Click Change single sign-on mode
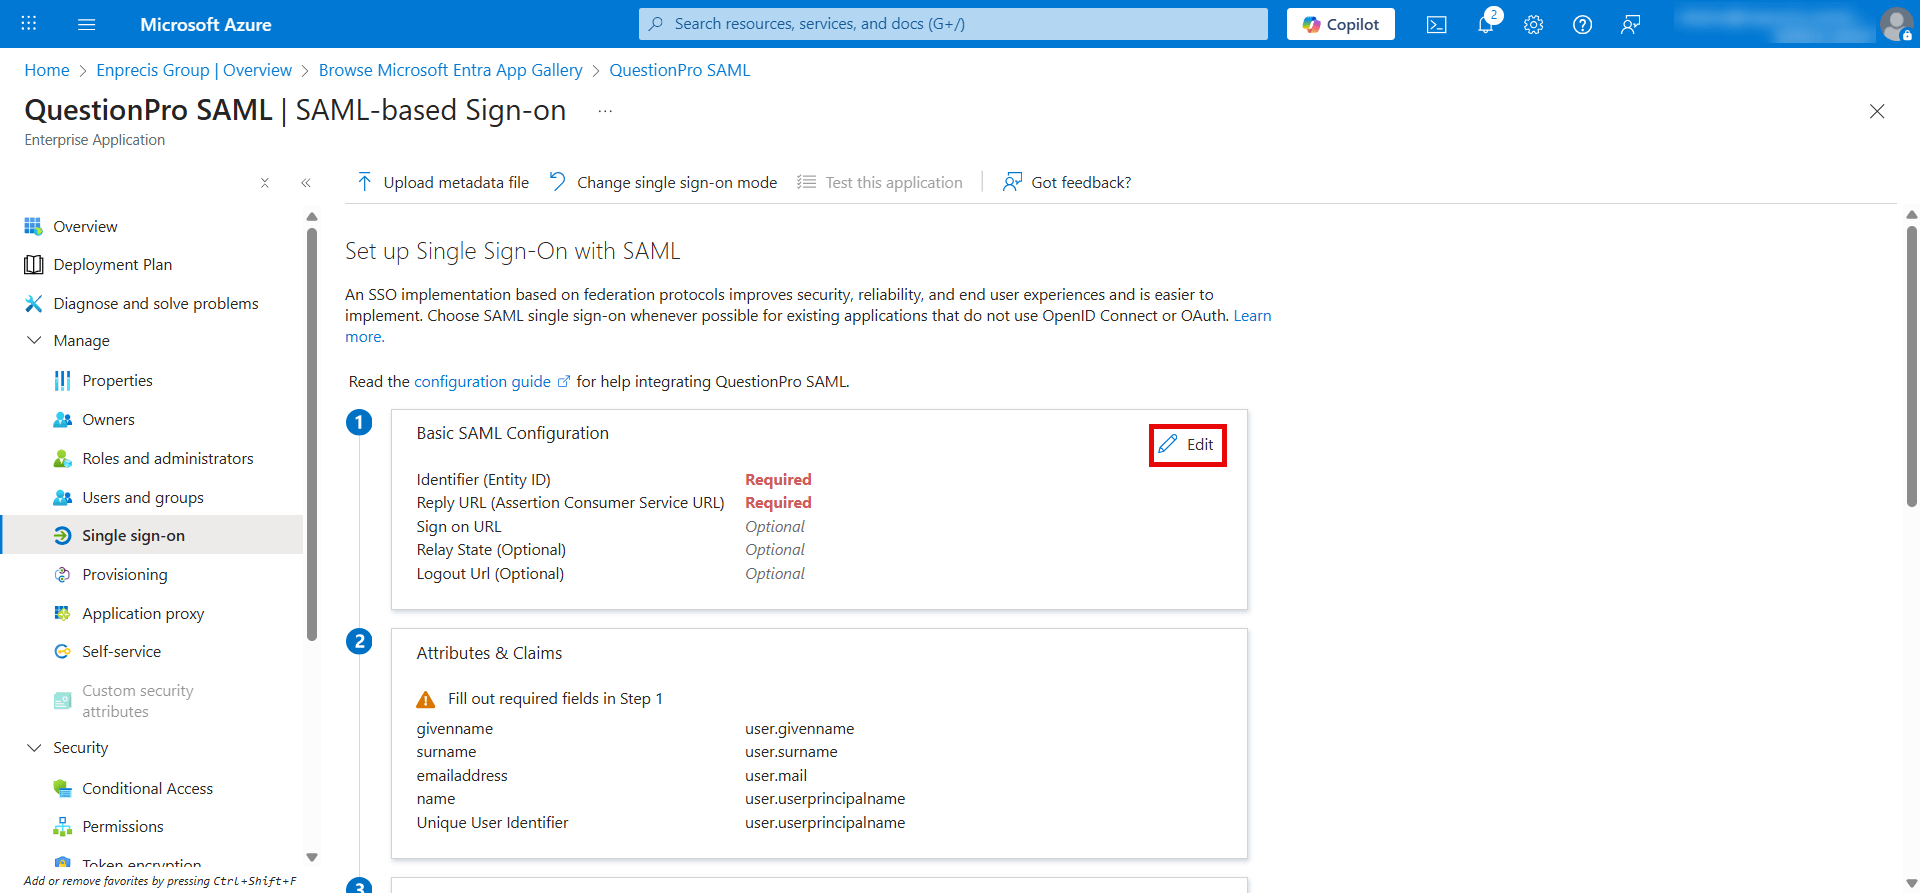1920x893 pixels. [663, 182]
